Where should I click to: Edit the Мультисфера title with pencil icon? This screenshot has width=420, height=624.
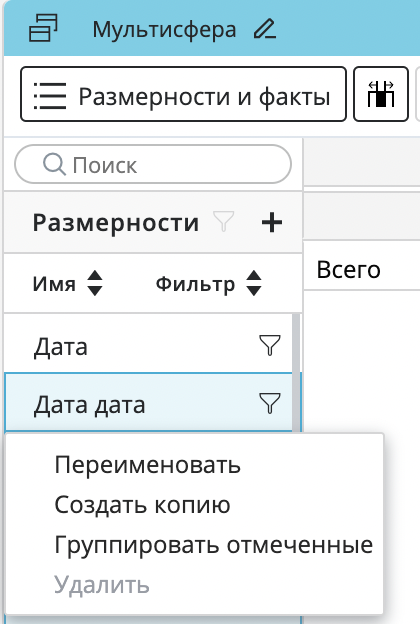click(x=265, y=29)
